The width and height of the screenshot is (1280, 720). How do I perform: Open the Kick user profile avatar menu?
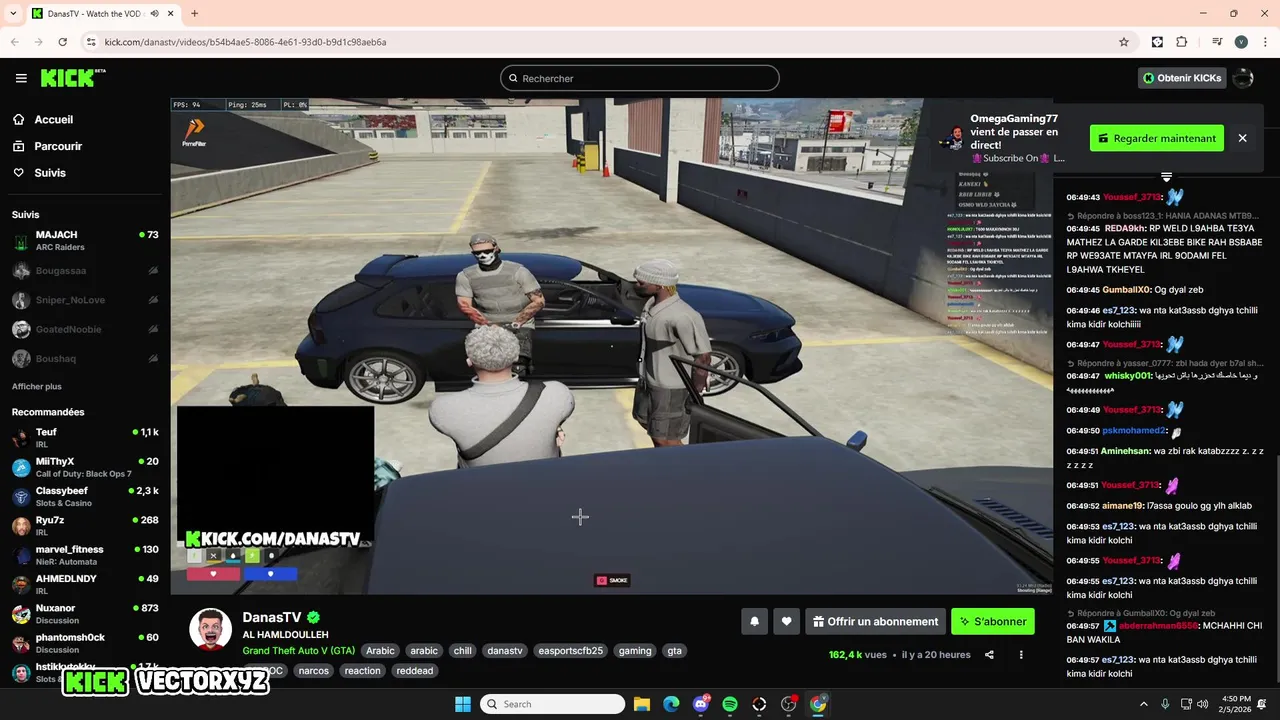(x=1243, y=78)
